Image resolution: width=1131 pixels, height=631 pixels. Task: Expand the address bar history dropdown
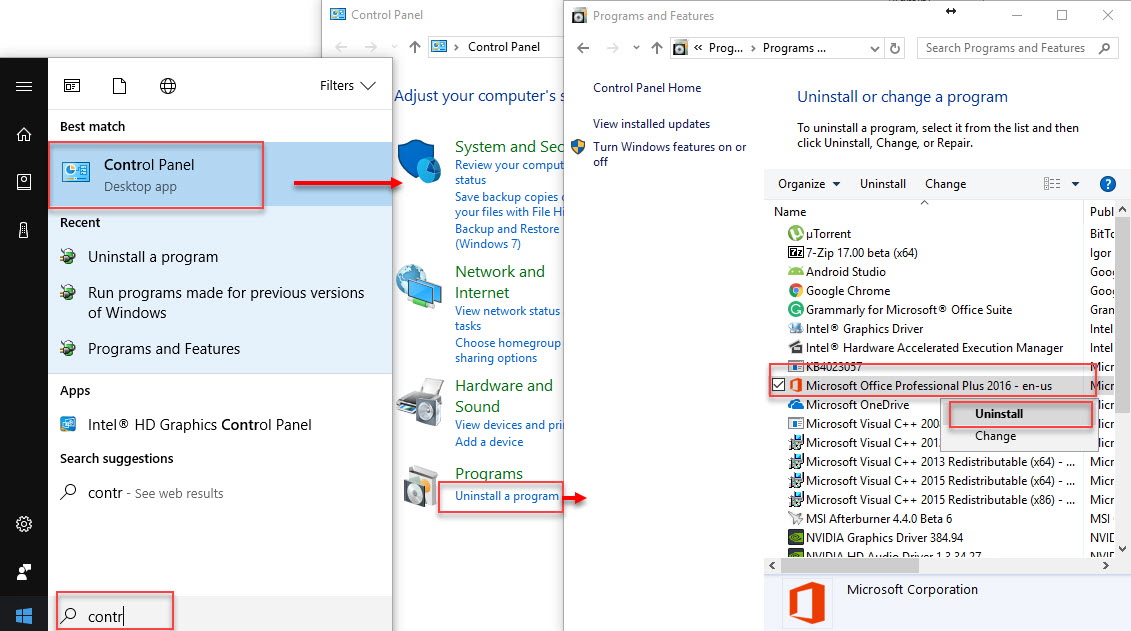[875, 48]
